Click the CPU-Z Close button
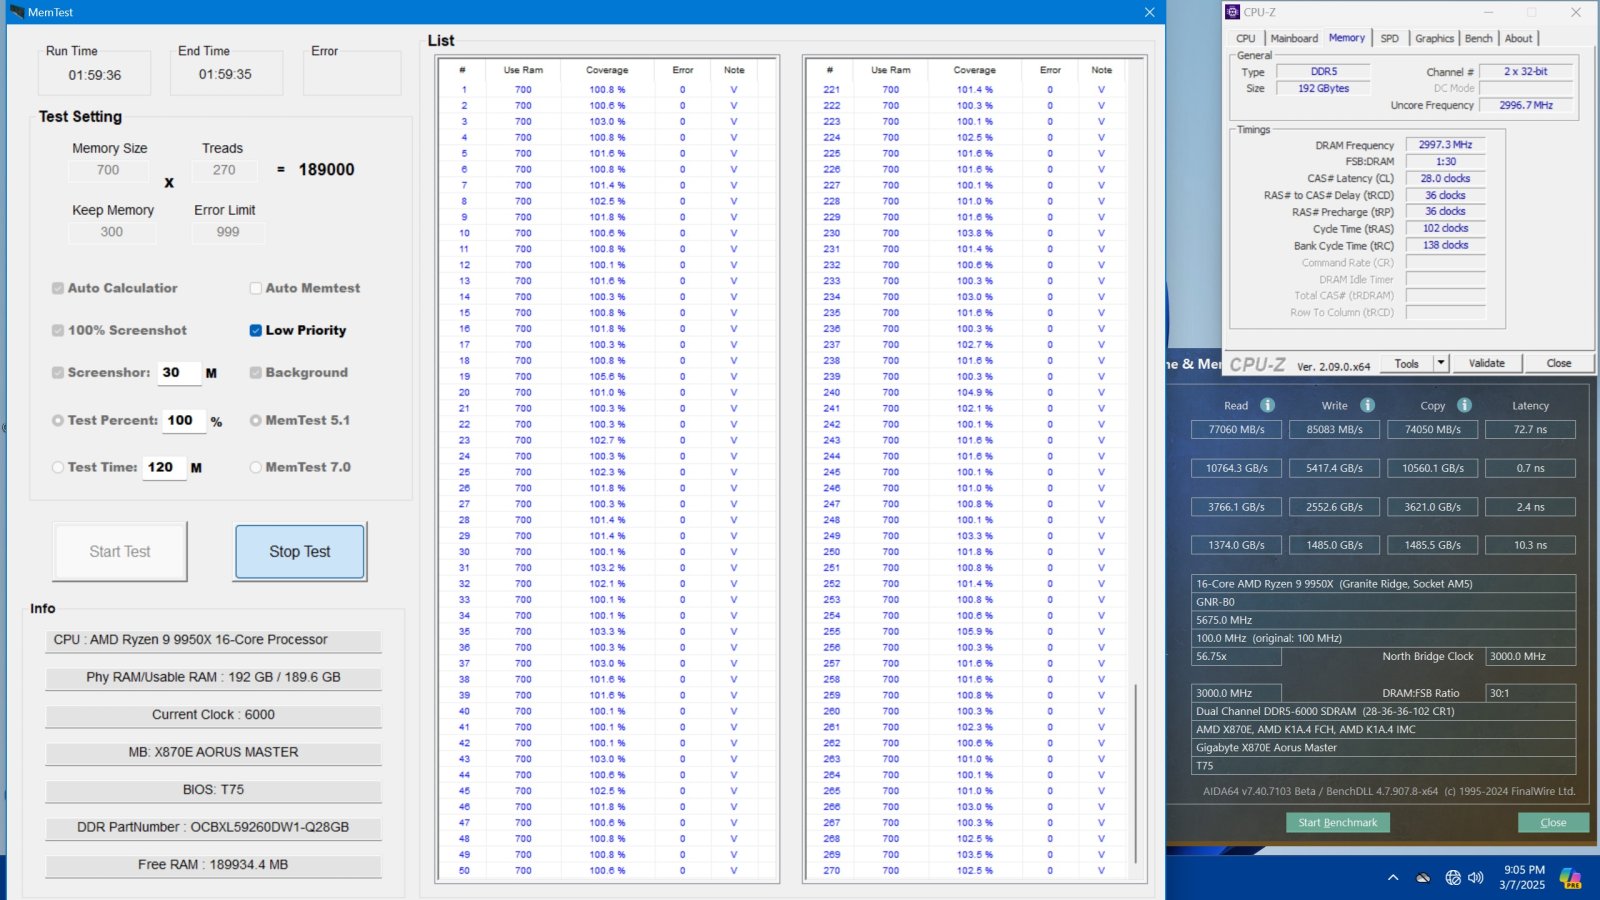Image resolution: width=1600 pixels, height=900 pixels. coord(1559,363)
